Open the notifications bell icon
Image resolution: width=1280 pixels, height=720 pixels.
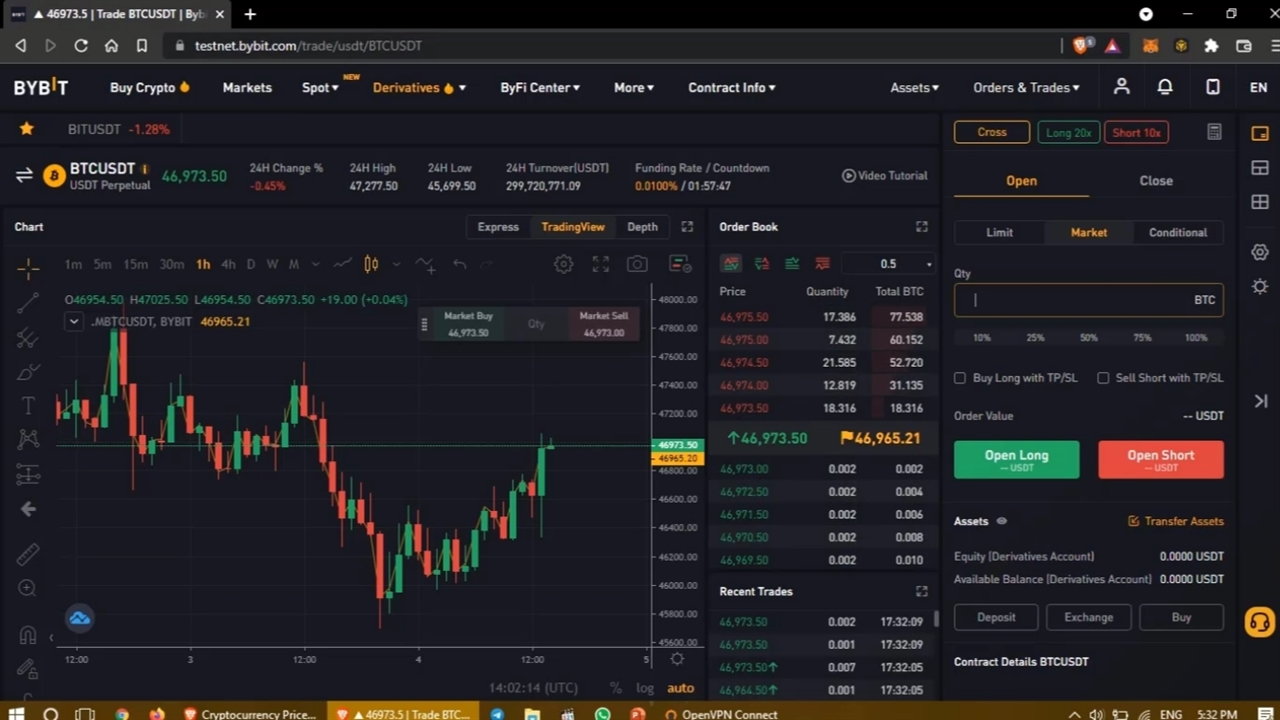coord(1165,88)
